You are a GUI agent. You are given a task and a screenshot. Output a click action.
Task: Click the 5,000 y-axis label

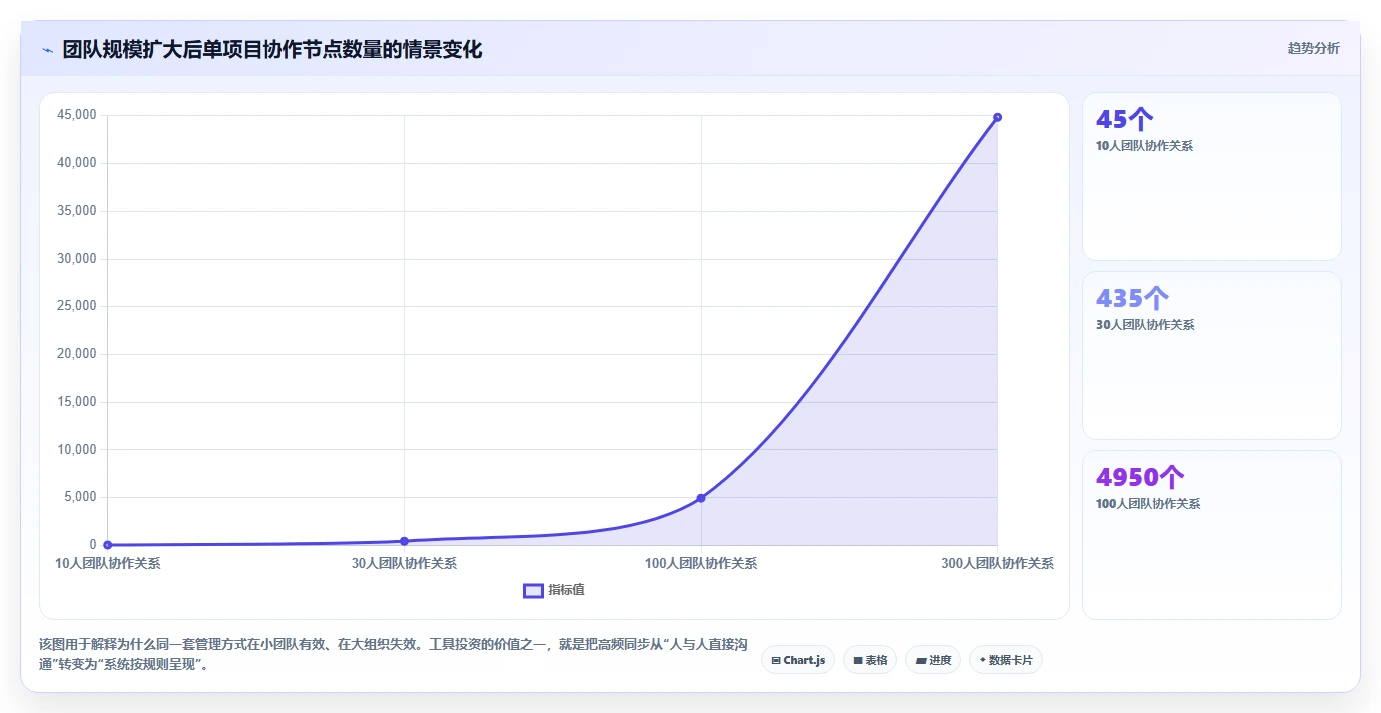80,497
